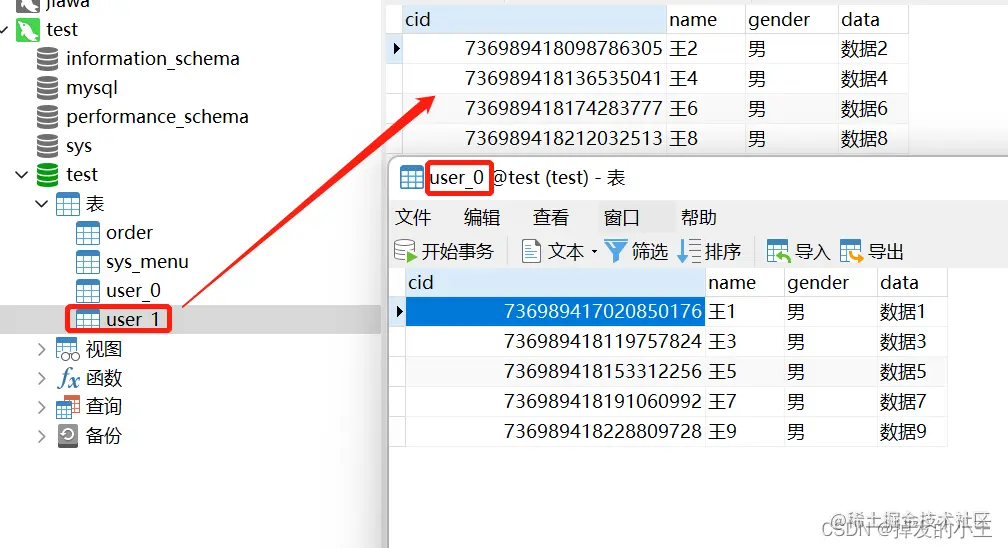Click the green test database icon
The height and width of the screenshot is (548, 1008).
pyautogui.click(x=48, y=174)
